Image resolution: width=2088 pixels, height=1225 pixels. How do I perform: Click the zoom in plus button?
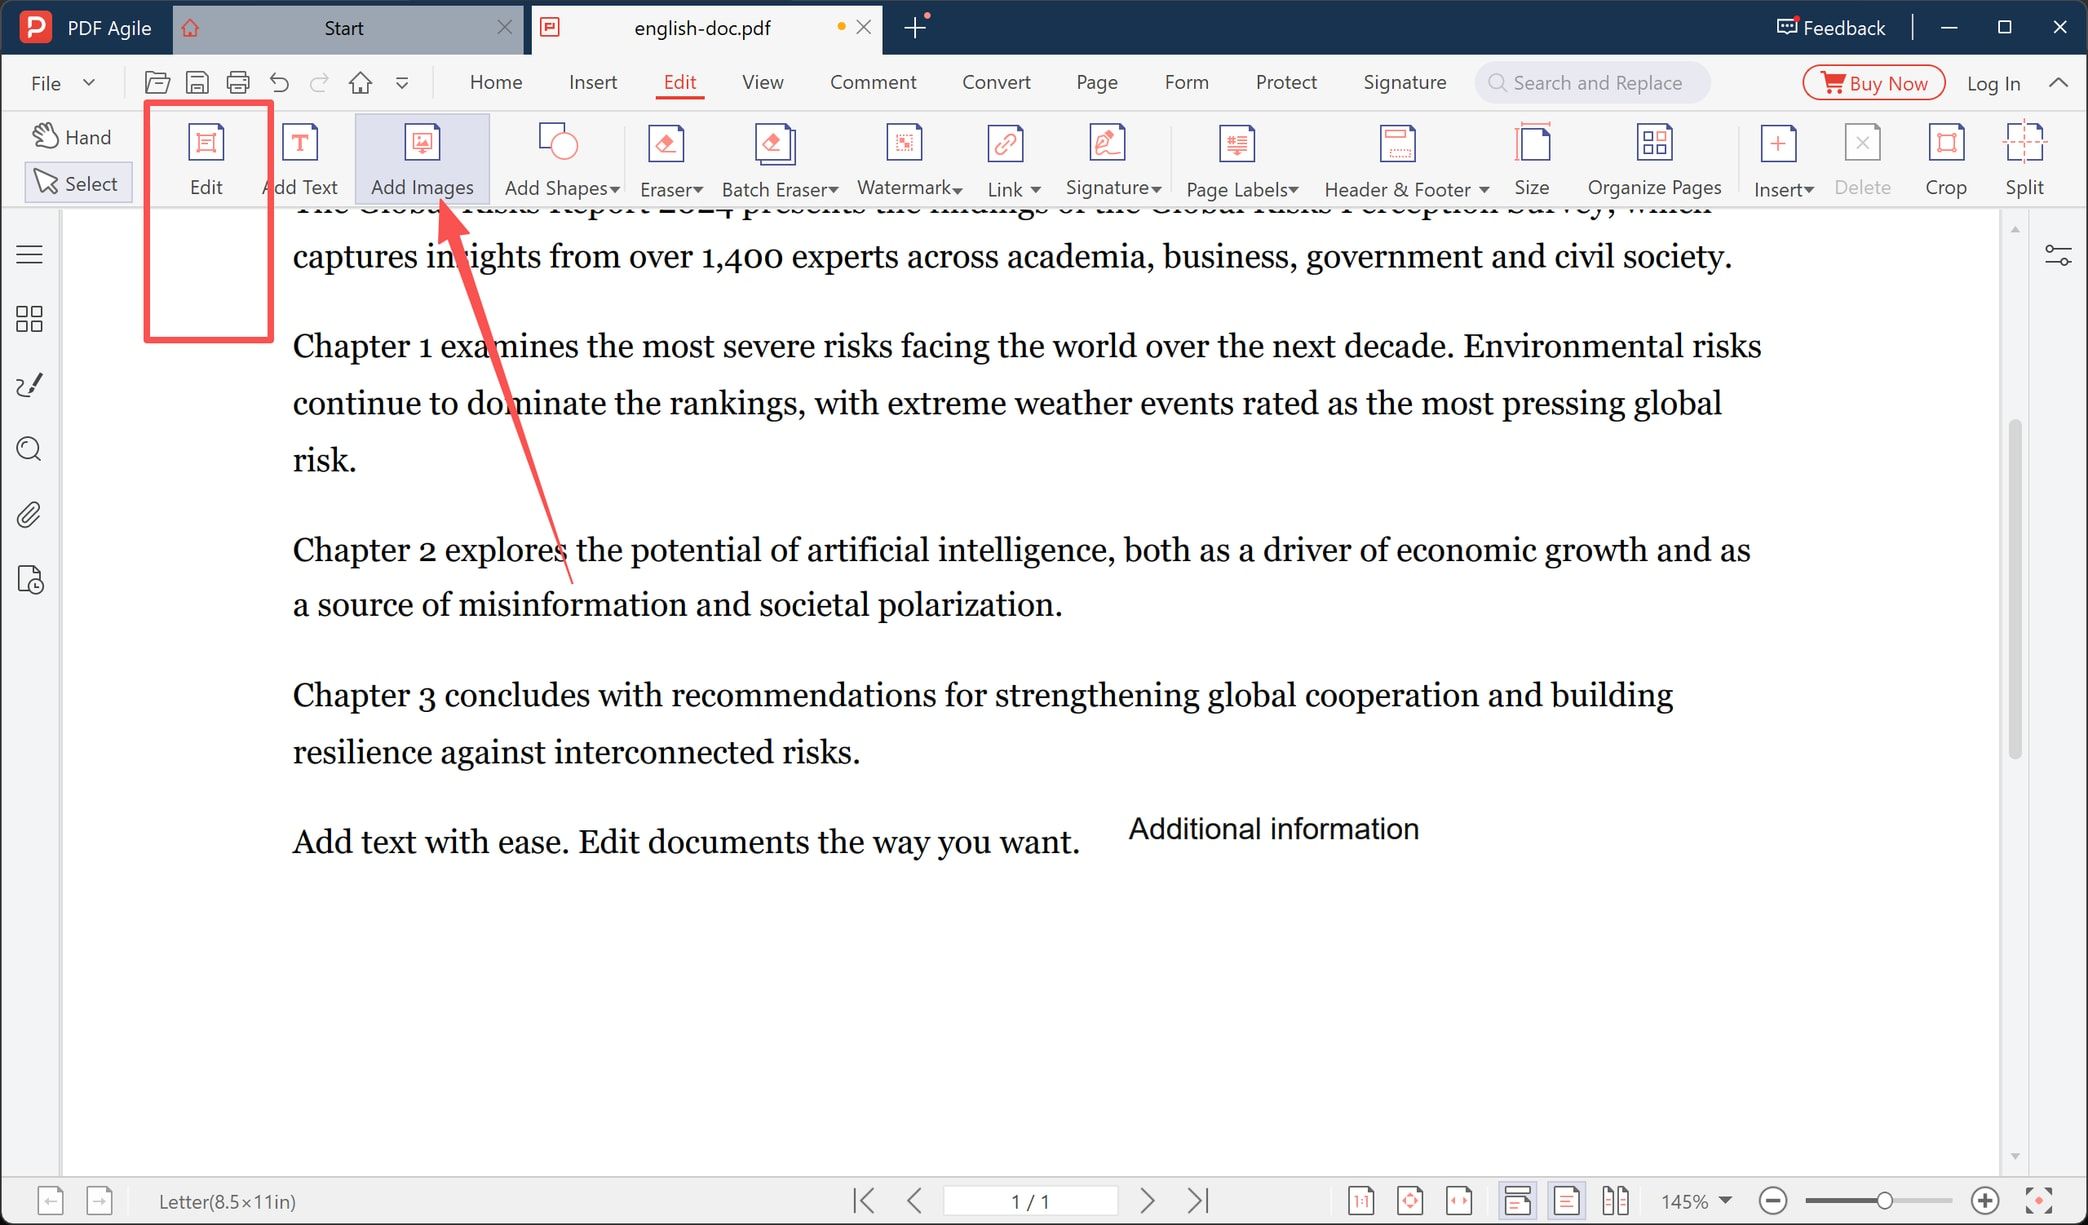pos(1985,1200)
